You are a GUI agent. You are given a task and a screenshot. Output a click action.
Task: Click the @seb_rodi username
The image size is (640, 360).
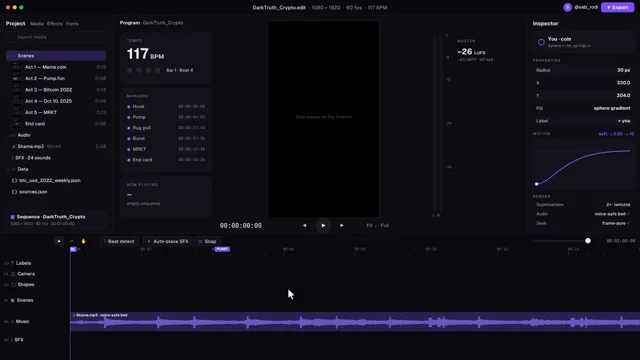586,7
